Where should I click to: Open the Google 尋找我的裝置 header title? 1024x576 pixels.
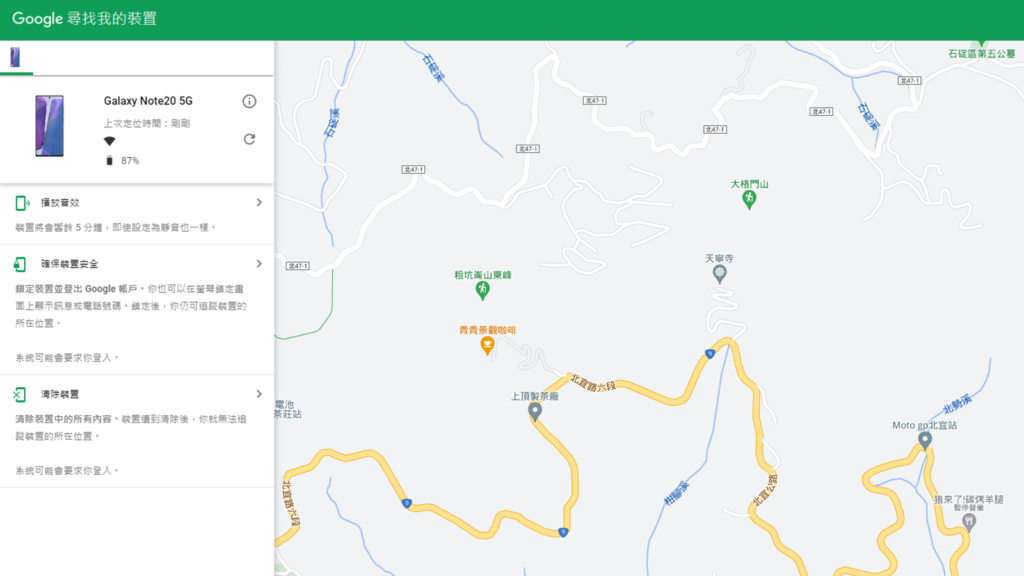point(85,18)
